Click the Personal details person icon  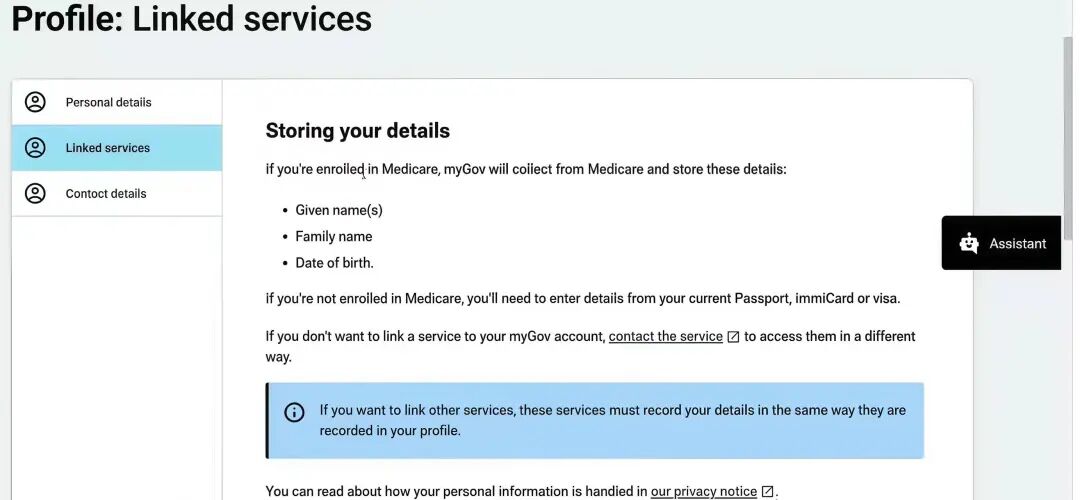[x=35, y=102]
